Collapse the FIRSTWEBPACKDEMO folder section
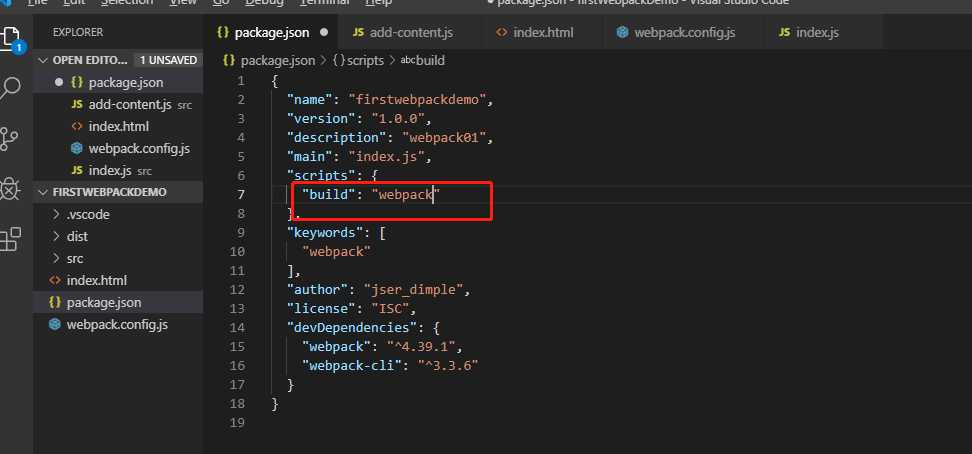The width and height of the screenshot is (972, 454). (x=43, y=192)
